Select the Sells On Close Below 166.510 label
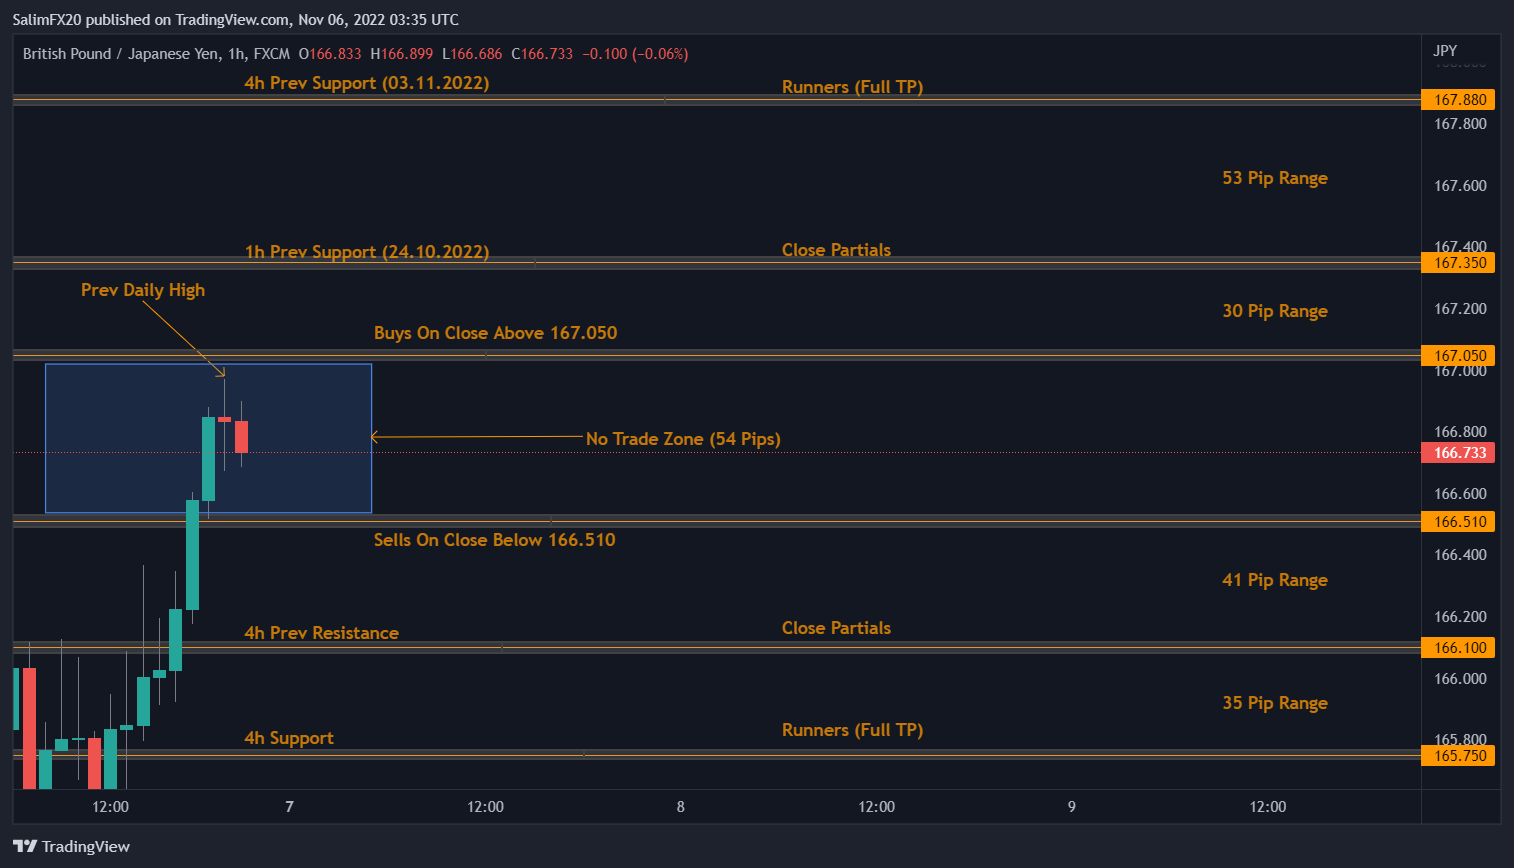This screenshot has width=1514, height=868. point(494,540)
